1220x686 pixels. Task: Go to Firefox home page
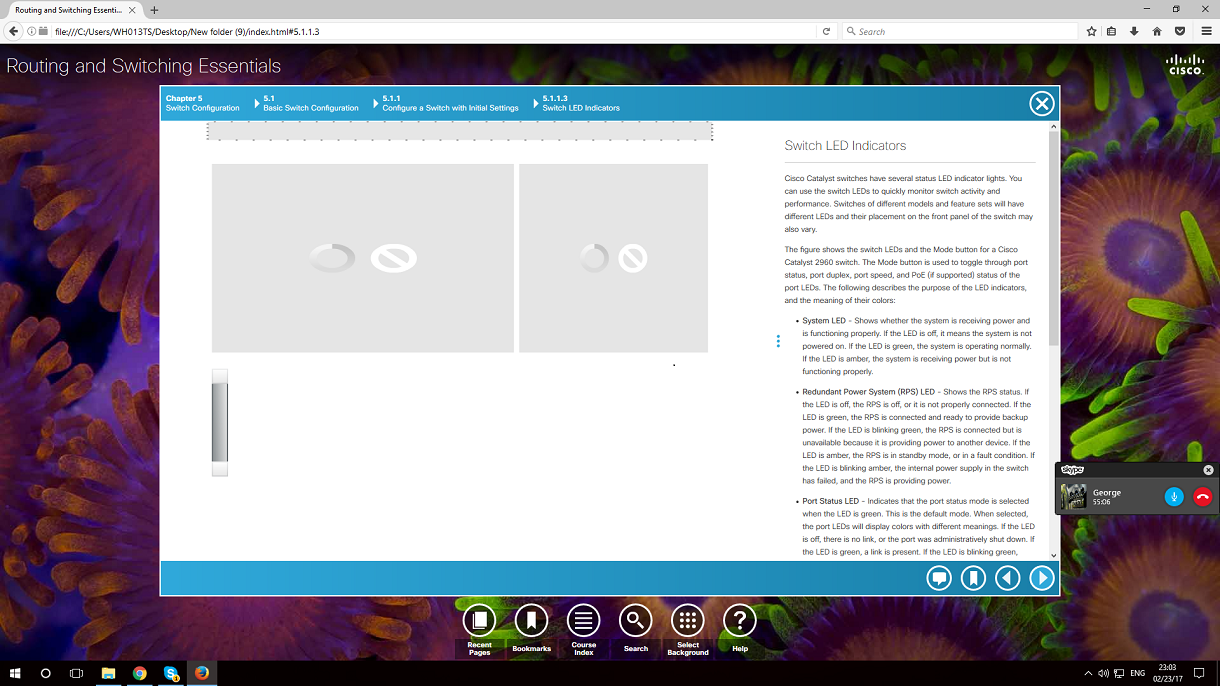[1157, 31]
